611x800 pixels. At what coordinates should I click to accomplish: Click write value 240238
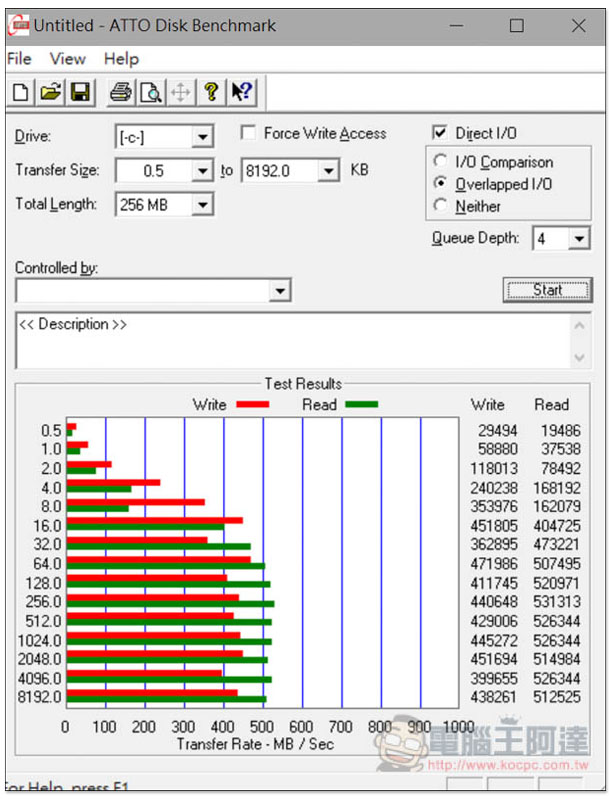[x=494, y=488]
